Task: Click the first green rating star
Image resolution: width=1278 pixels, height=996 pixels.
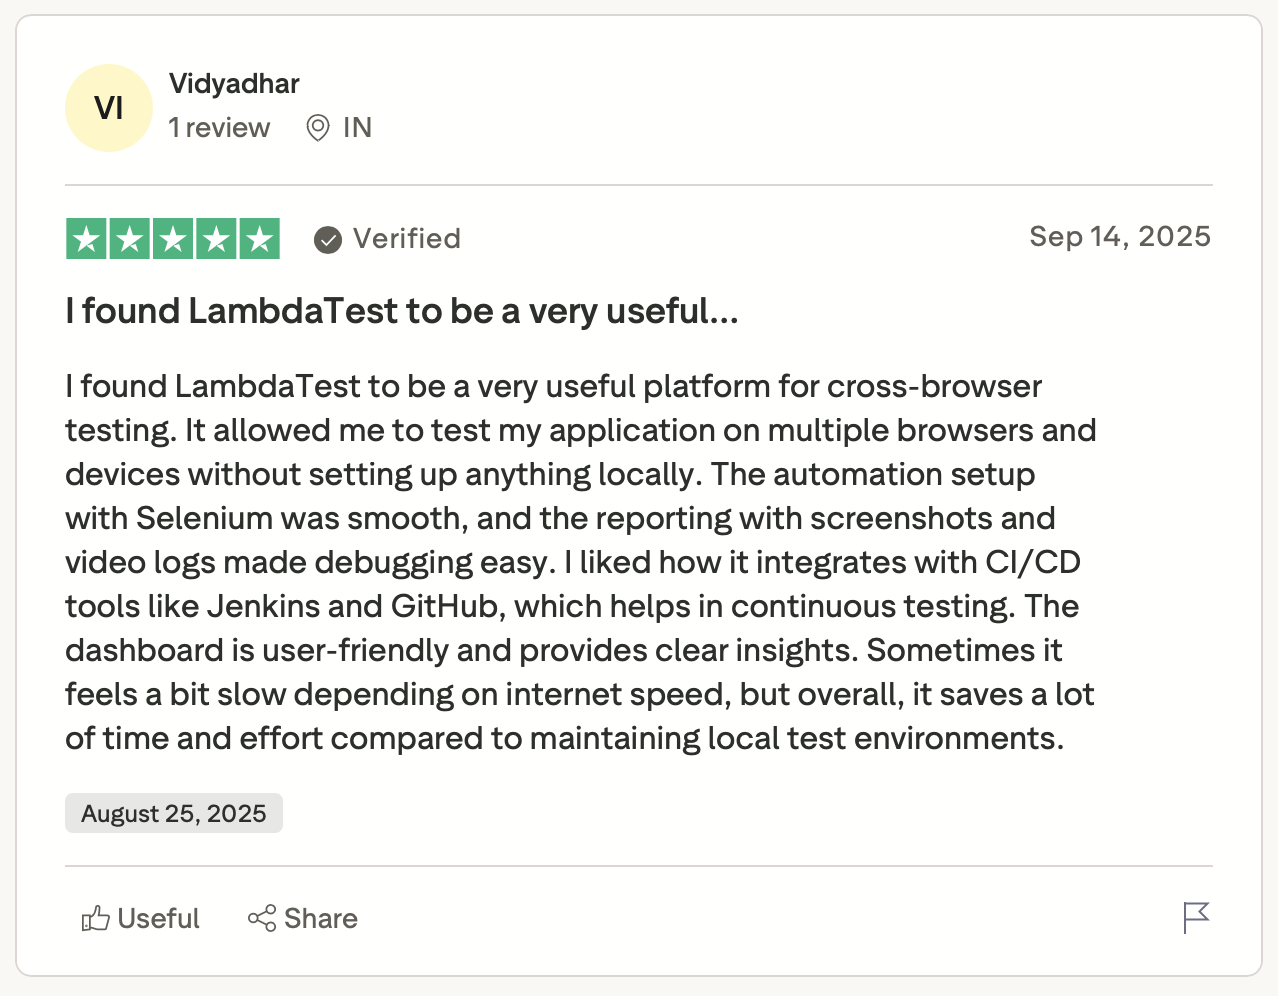Action: tap(87, 239)
